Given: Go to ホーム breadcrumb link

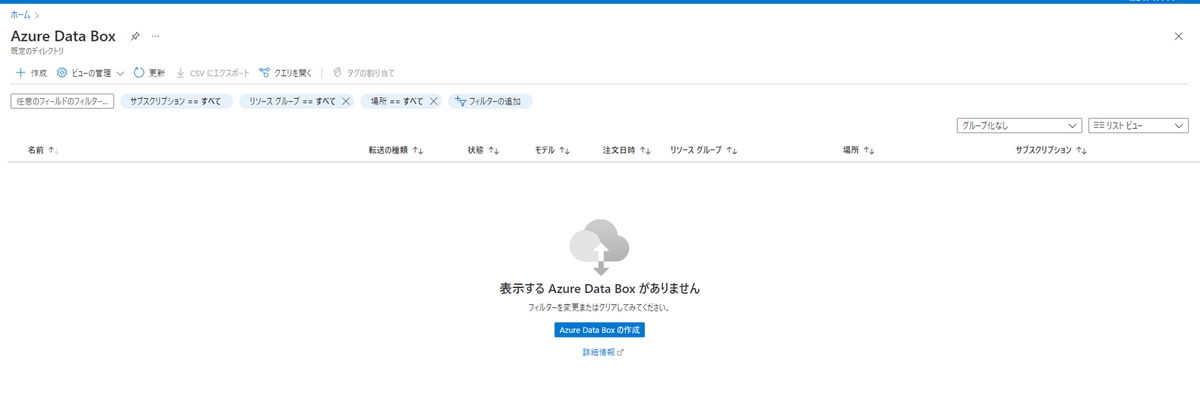Looking at the screenshot, I should 20,16.
